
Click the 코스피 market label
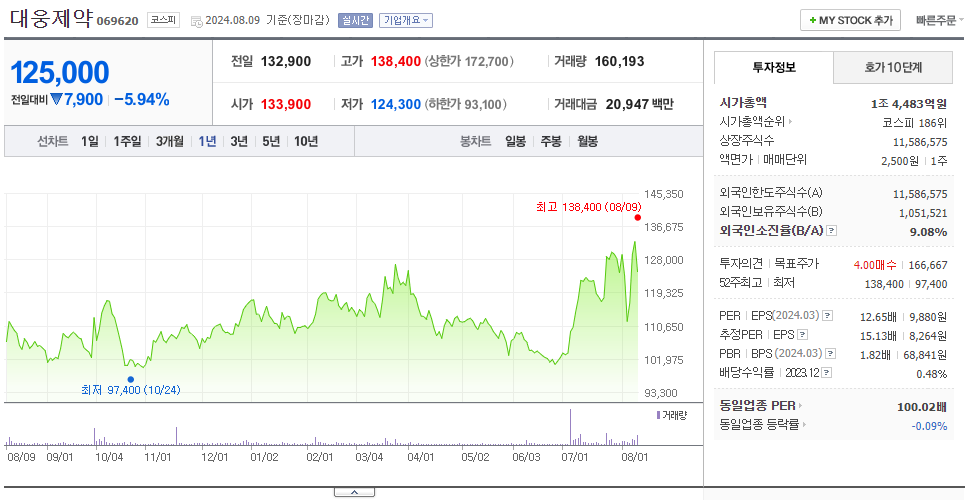(163, 20)
